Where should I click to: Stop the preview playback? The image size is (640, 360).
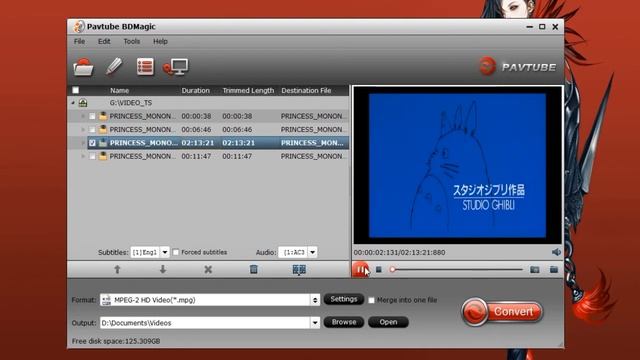click(x=379, y=269)
